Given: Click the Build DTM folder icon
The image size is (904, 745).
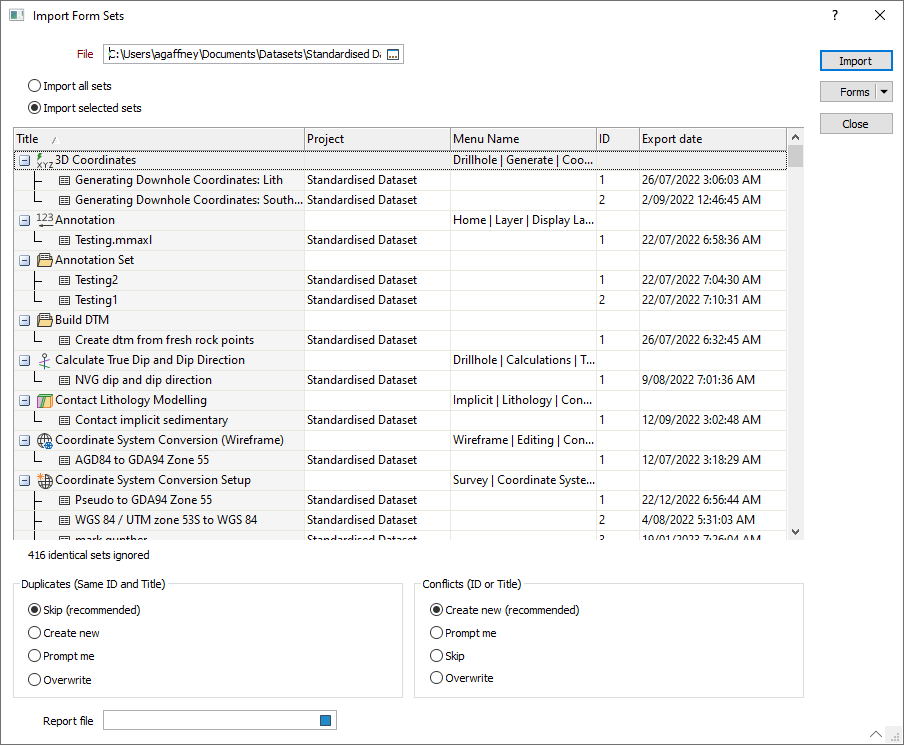Looking at the screenshot, I should click(x=44, y=320).
